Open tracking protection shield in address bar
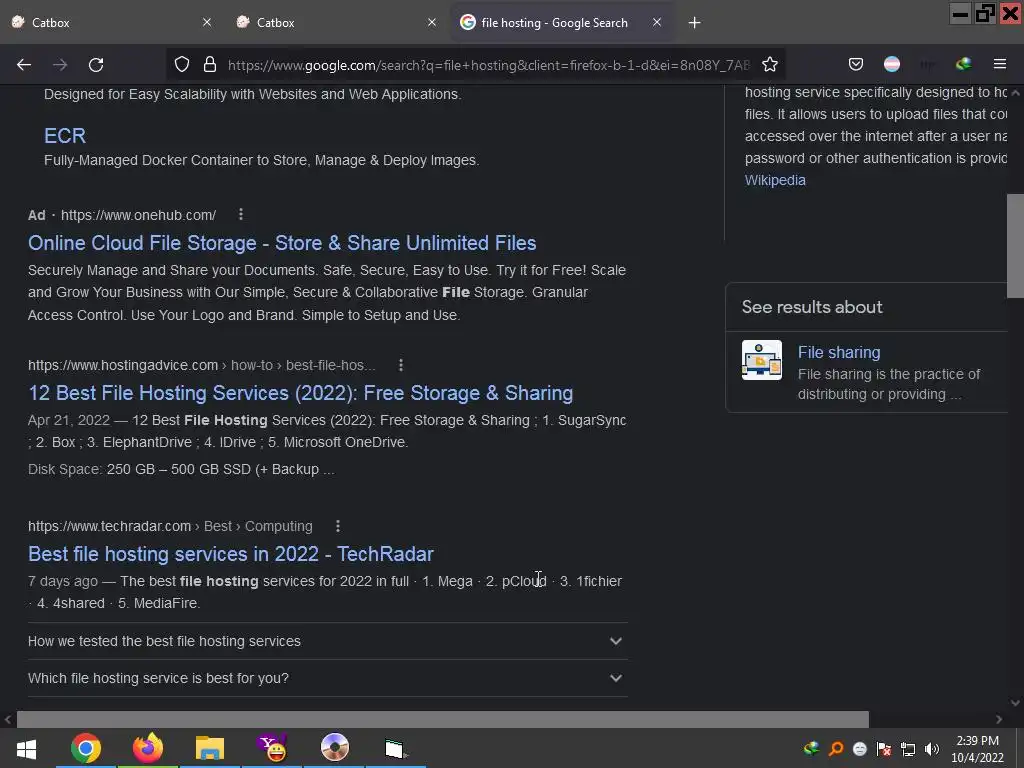Image resolution: width=1024 pixels, height=768 pixels. (x=182, y=64)
